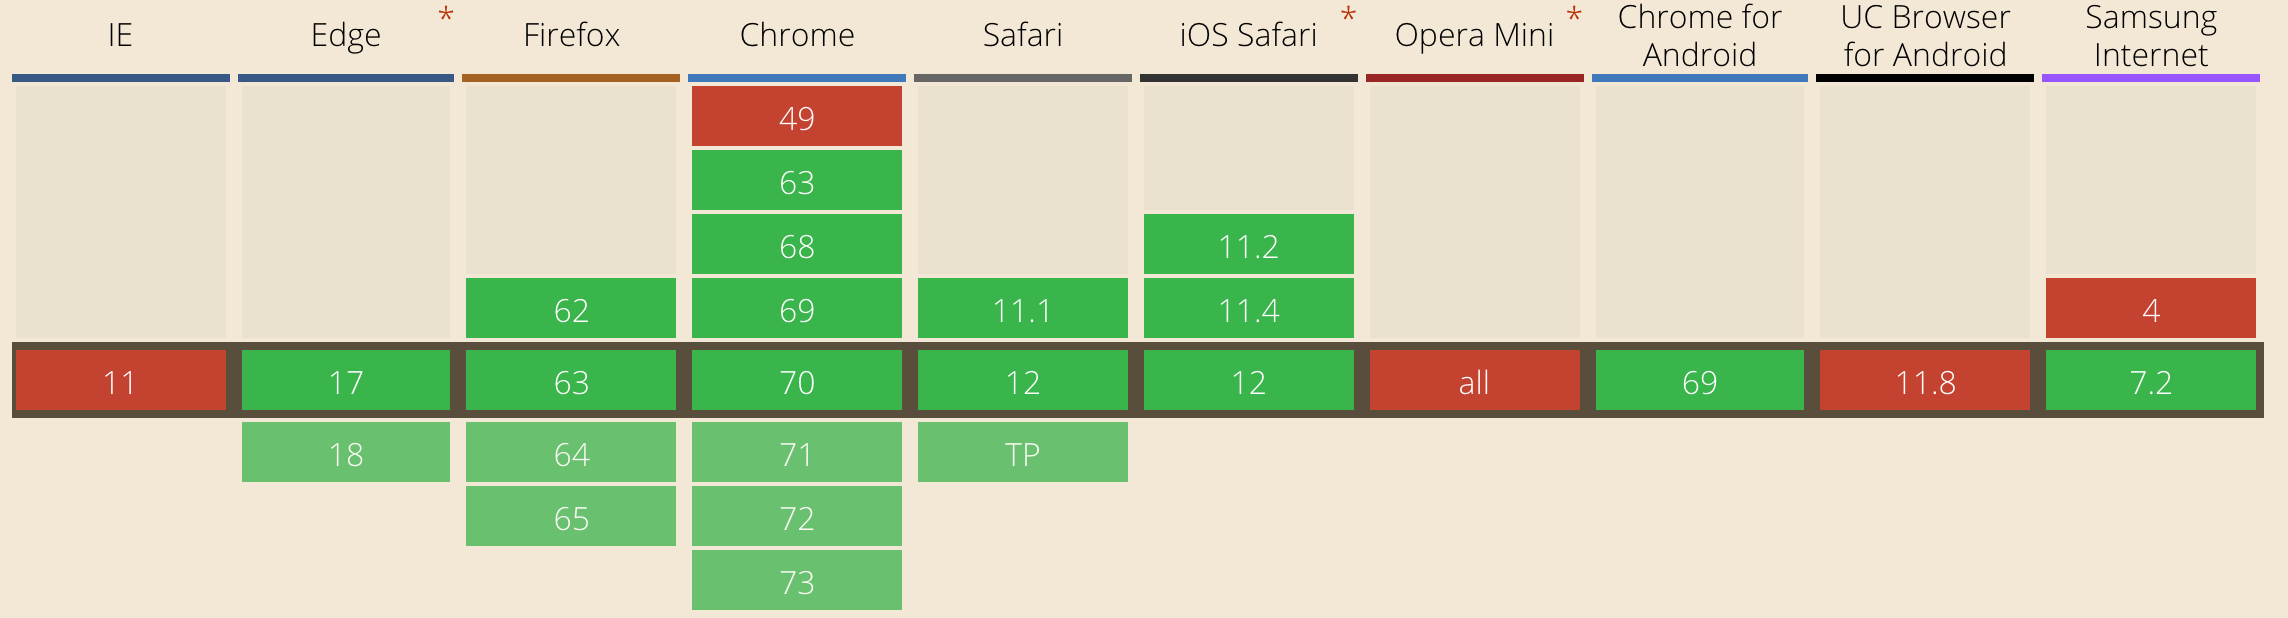Select Edge version 18 cell
This screenshot has height=618, width=2288.
pyautogui.click(x=346, y=453)
